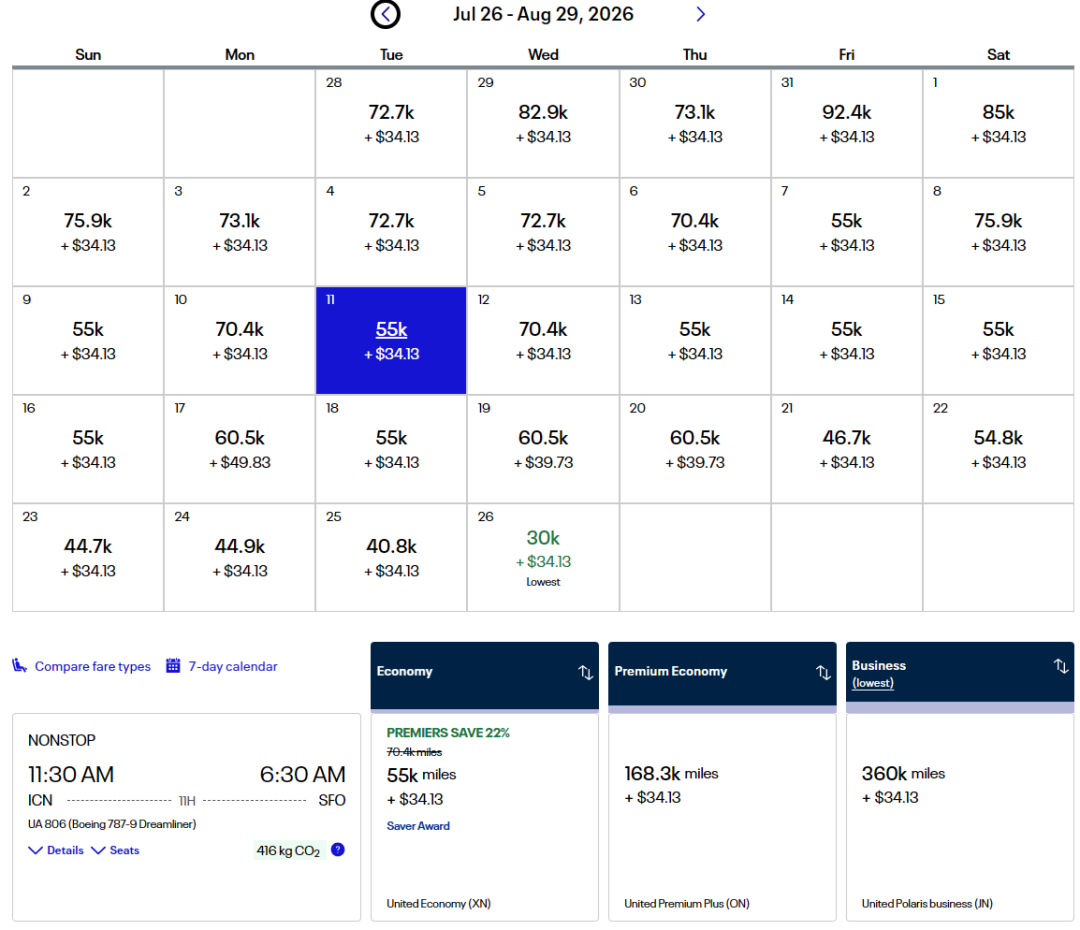Viewport: 1080px width, 930px height.
Task: Click the 7-day calendar icon
Action: 173,666
